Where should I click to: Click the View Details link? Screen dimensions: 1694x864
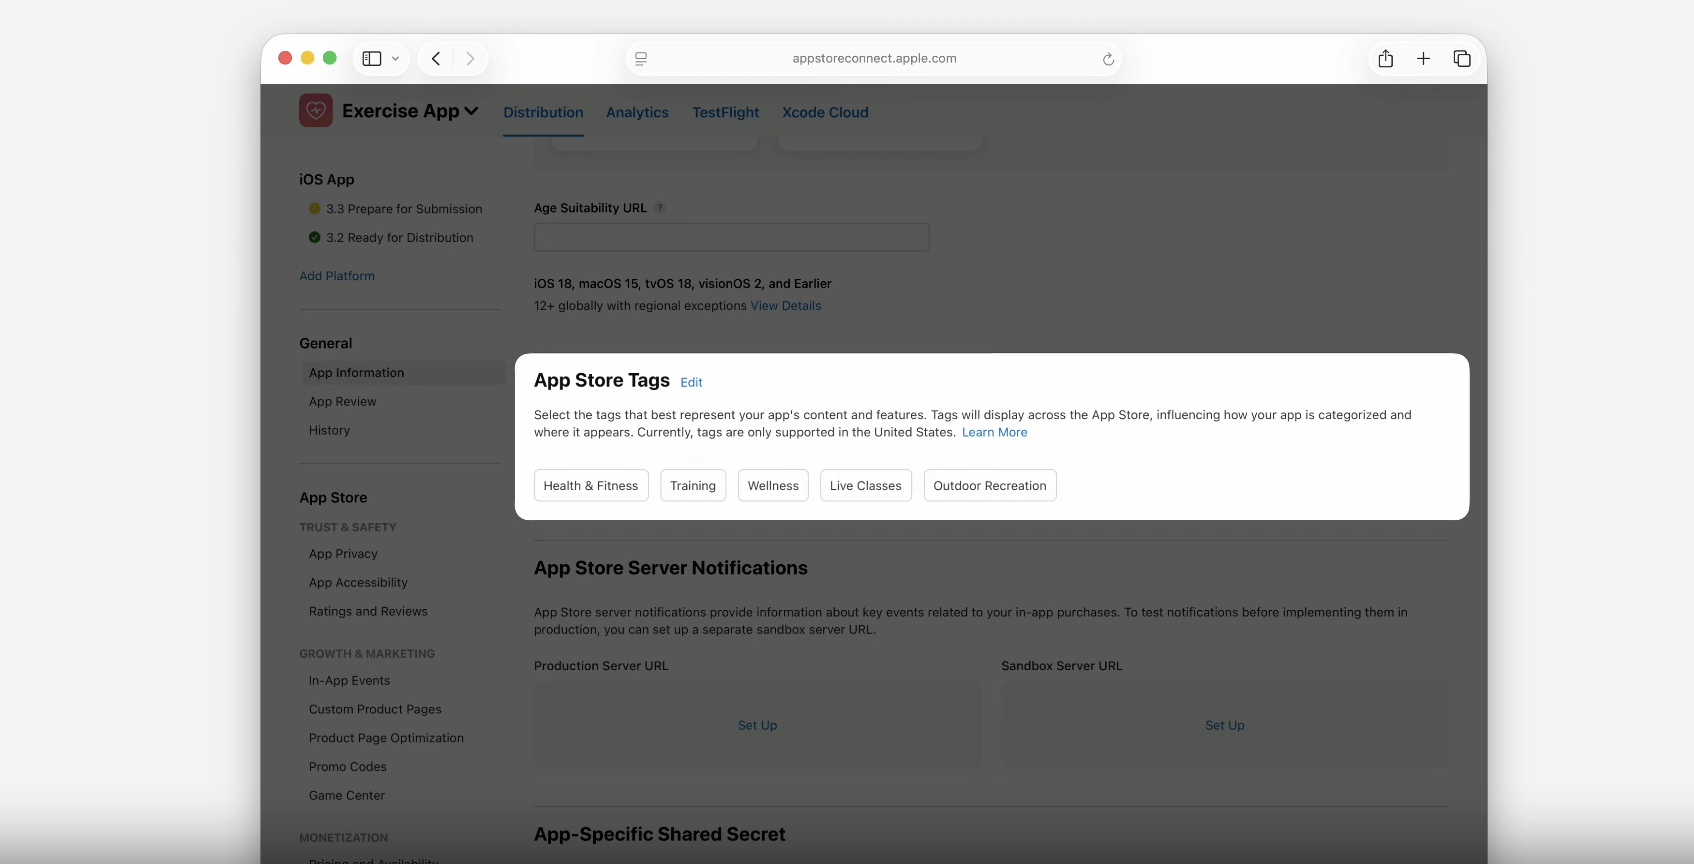[786, 306]
